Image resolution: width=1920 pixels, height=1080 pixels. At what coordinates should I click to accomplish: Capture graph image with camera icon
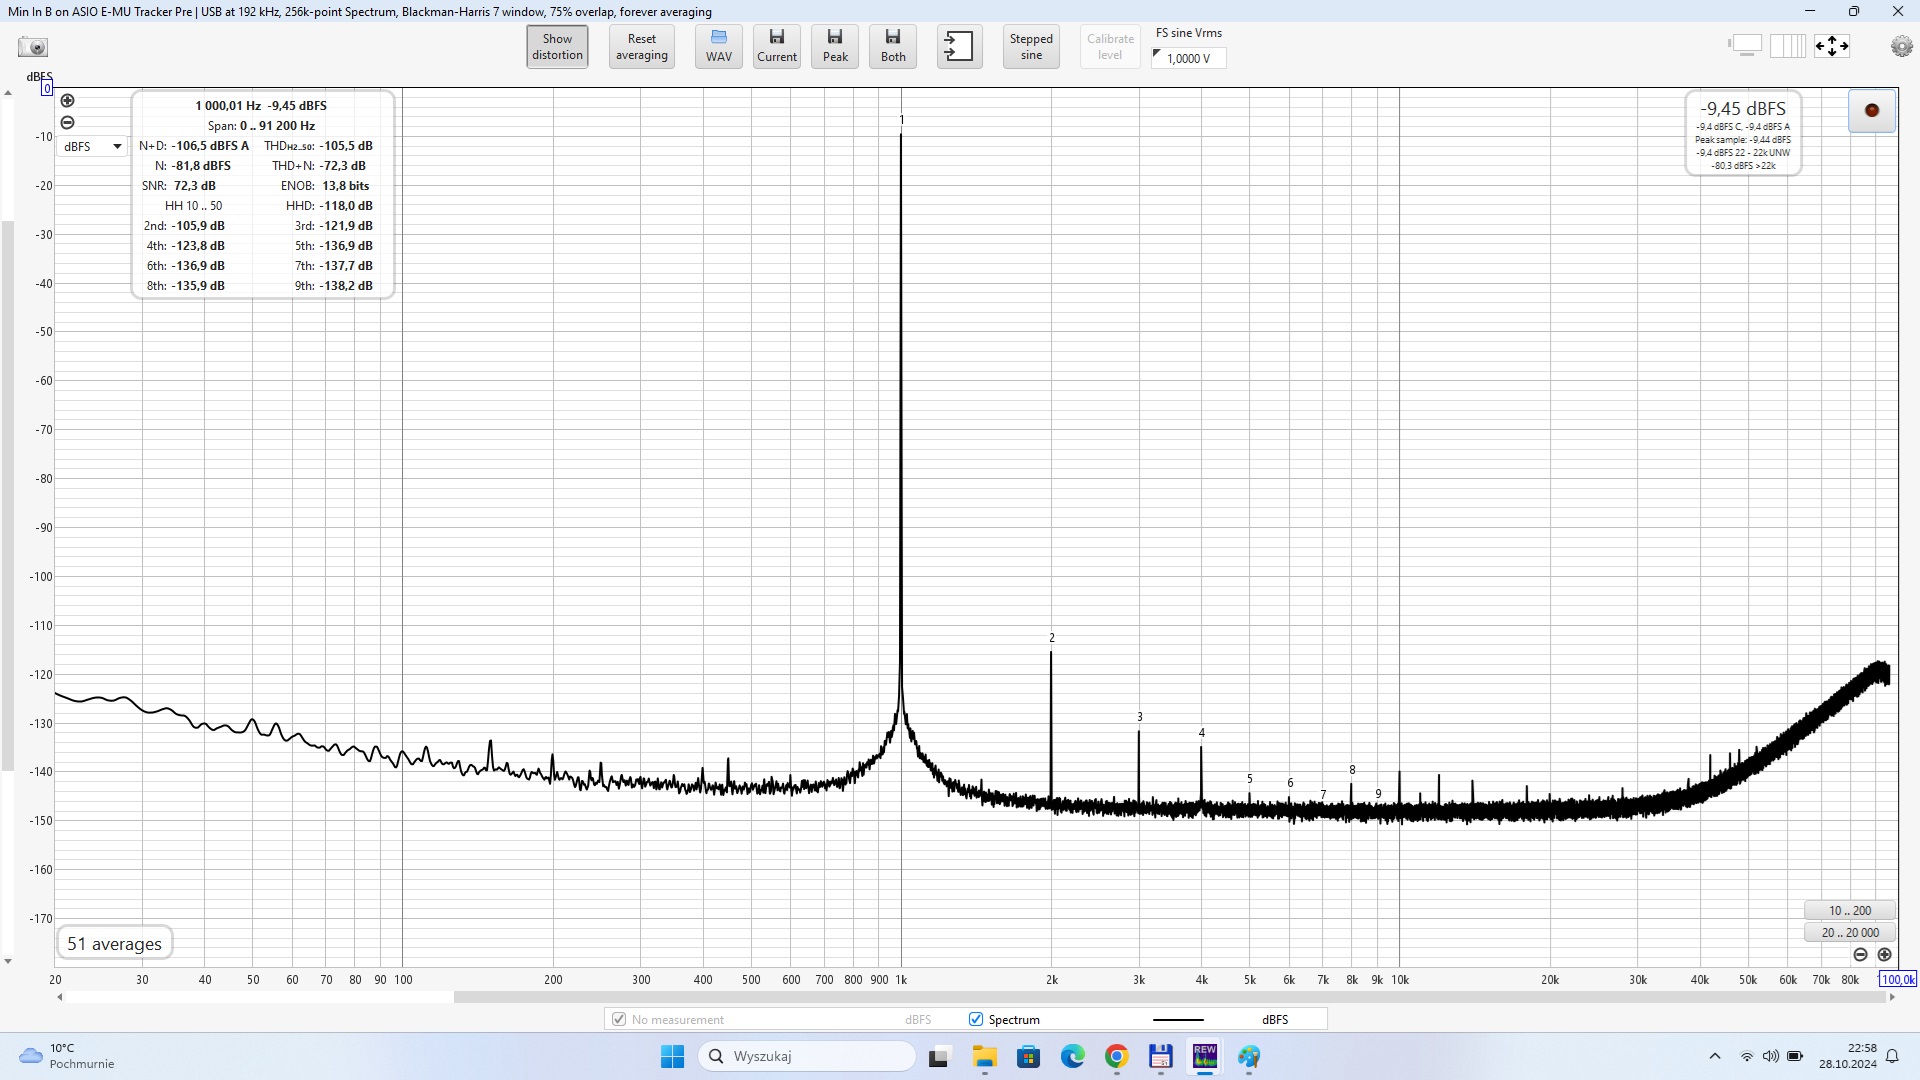33,47
